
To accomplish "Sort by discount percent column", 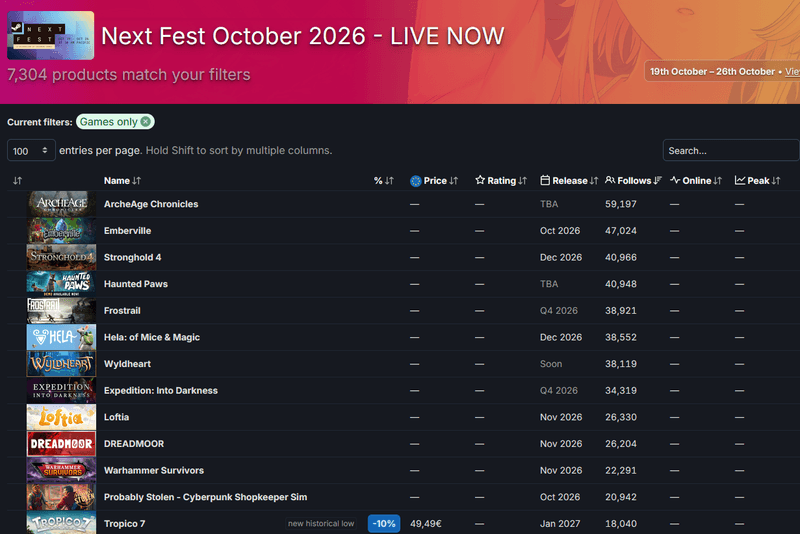I will [384, 181].
